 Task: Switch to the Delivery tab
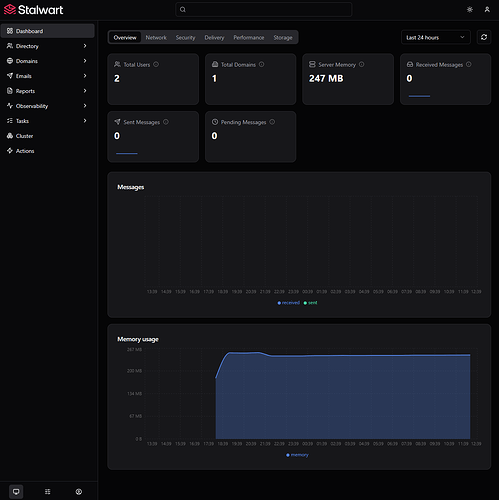point(214,38)
